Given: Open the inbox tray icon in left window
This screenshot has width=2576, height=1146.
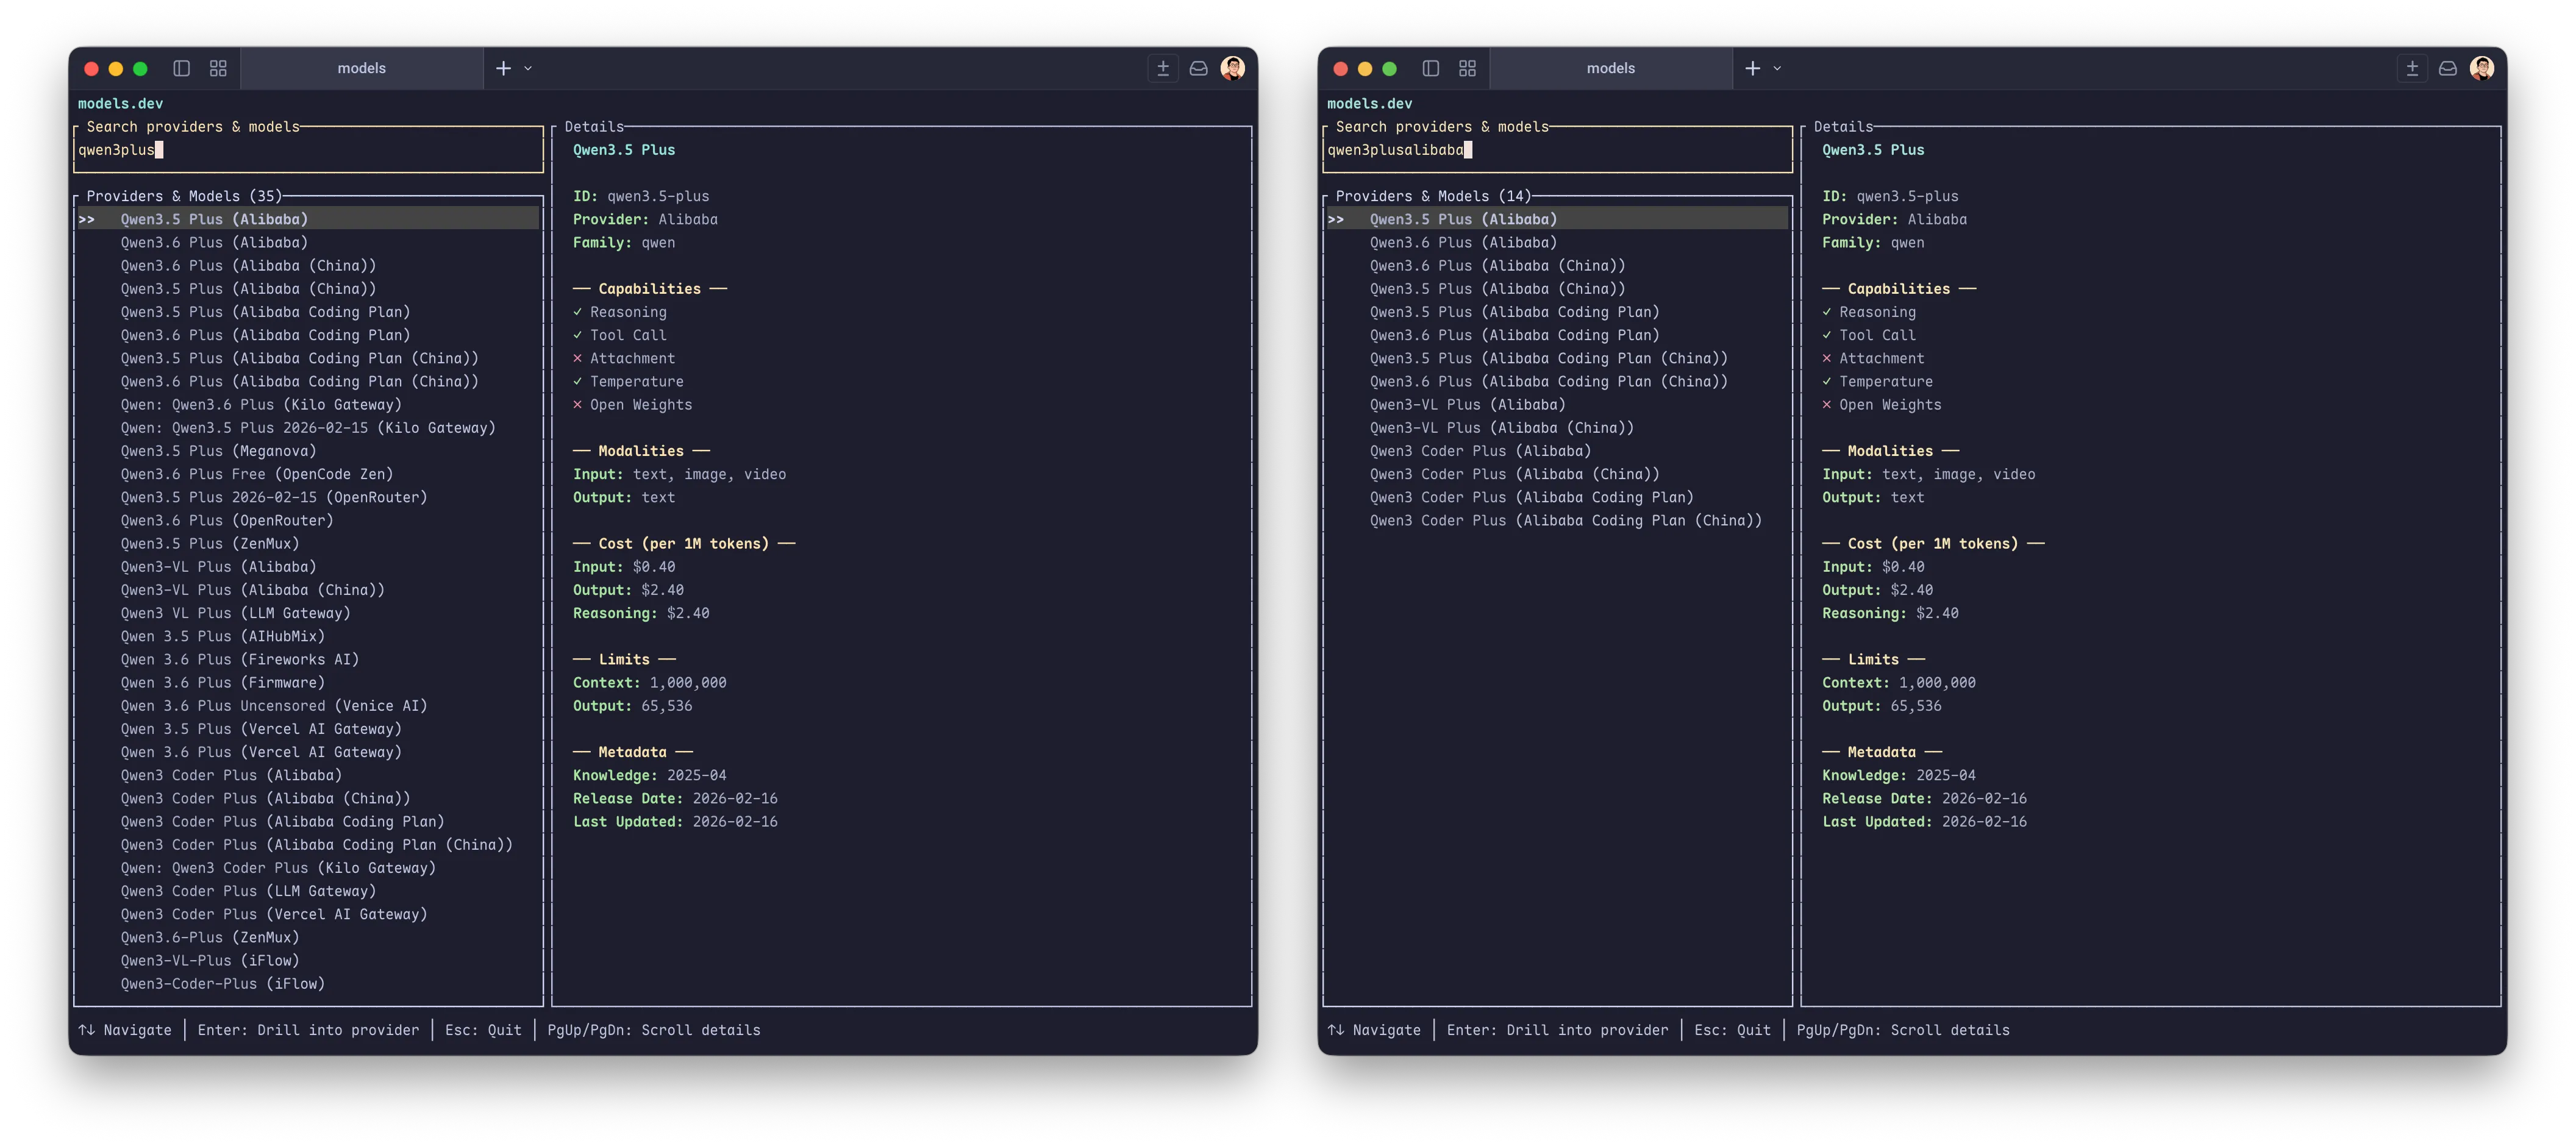Looking at the screenshot, I should (x=1198, y=68).
